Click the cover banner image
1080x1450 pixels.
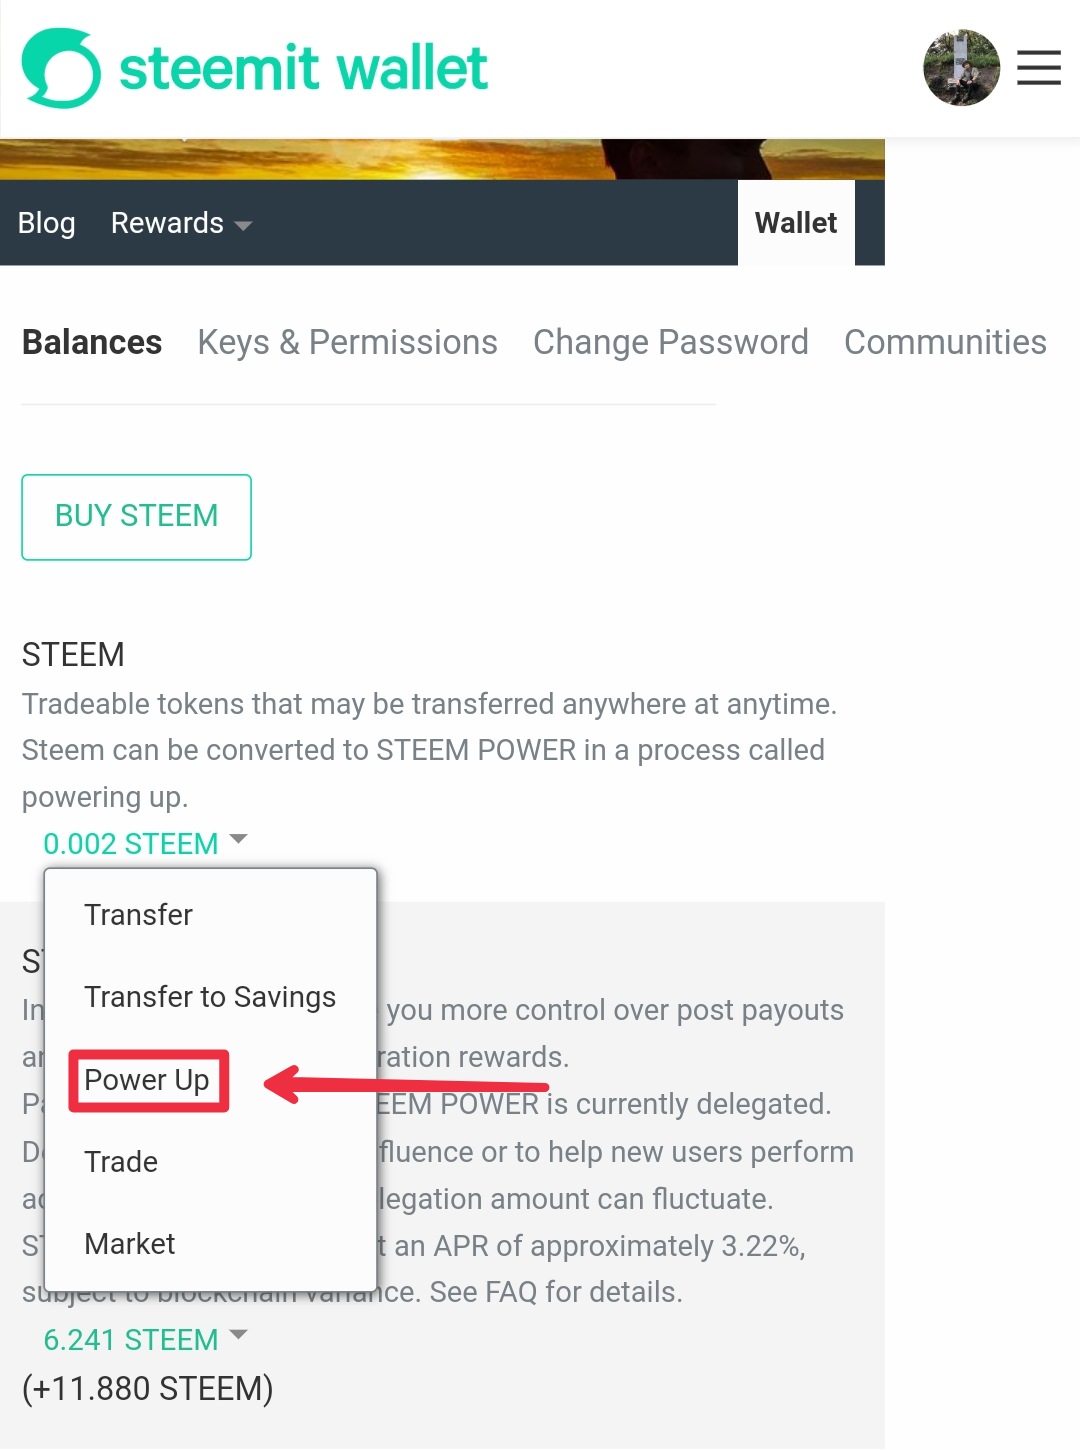[442, 159]
